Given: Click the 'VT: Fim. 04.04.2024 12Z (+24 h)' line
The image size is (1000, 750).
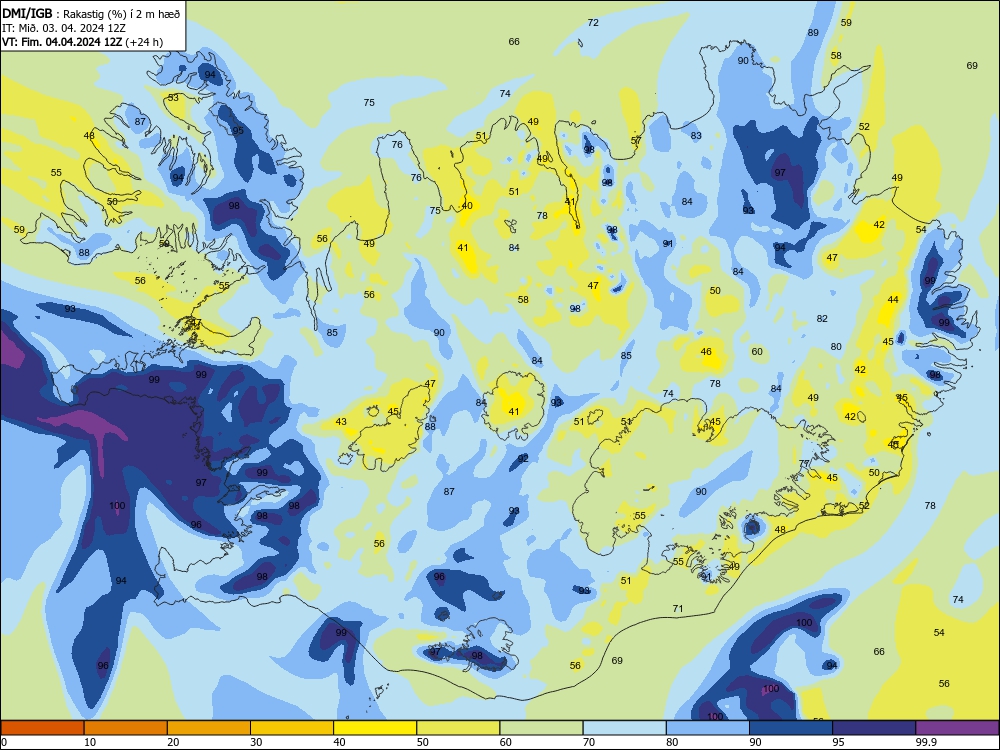Looking at the screenshot, I should coord(82,42).
